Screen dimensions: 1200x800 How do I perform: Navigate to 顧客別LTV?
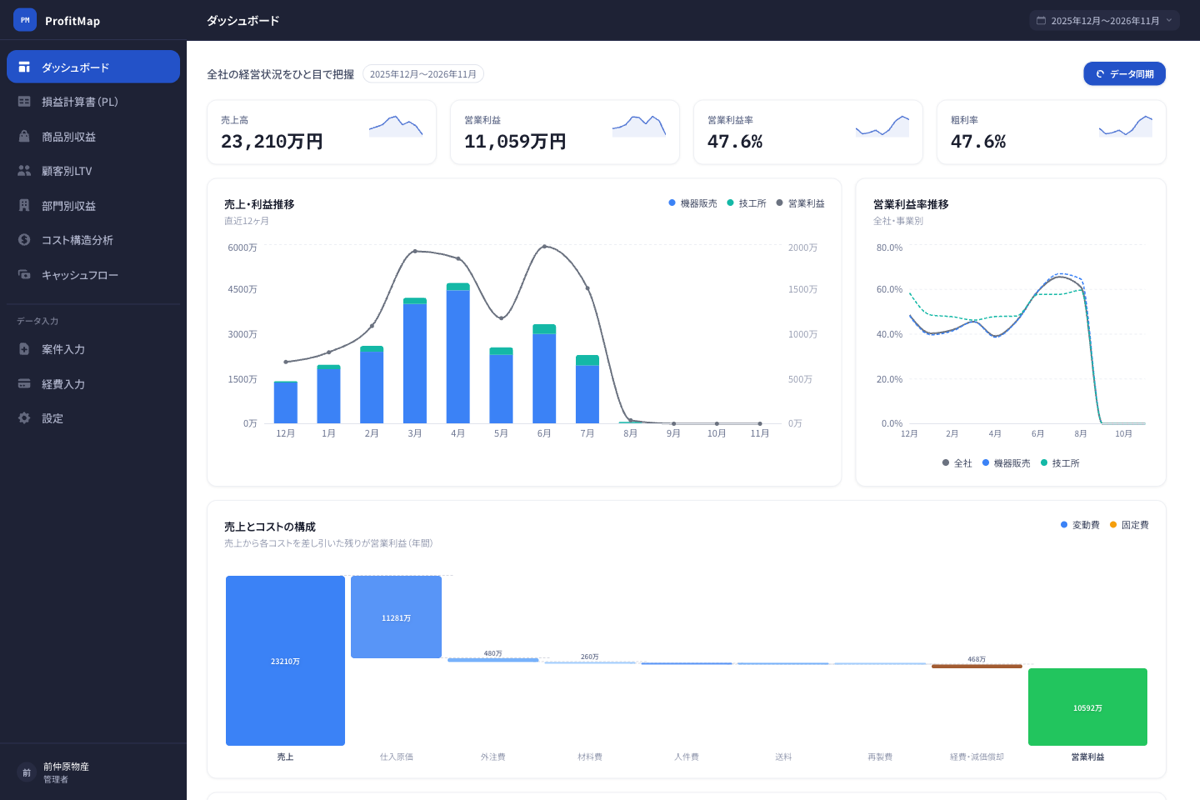[x=93, y=171]
